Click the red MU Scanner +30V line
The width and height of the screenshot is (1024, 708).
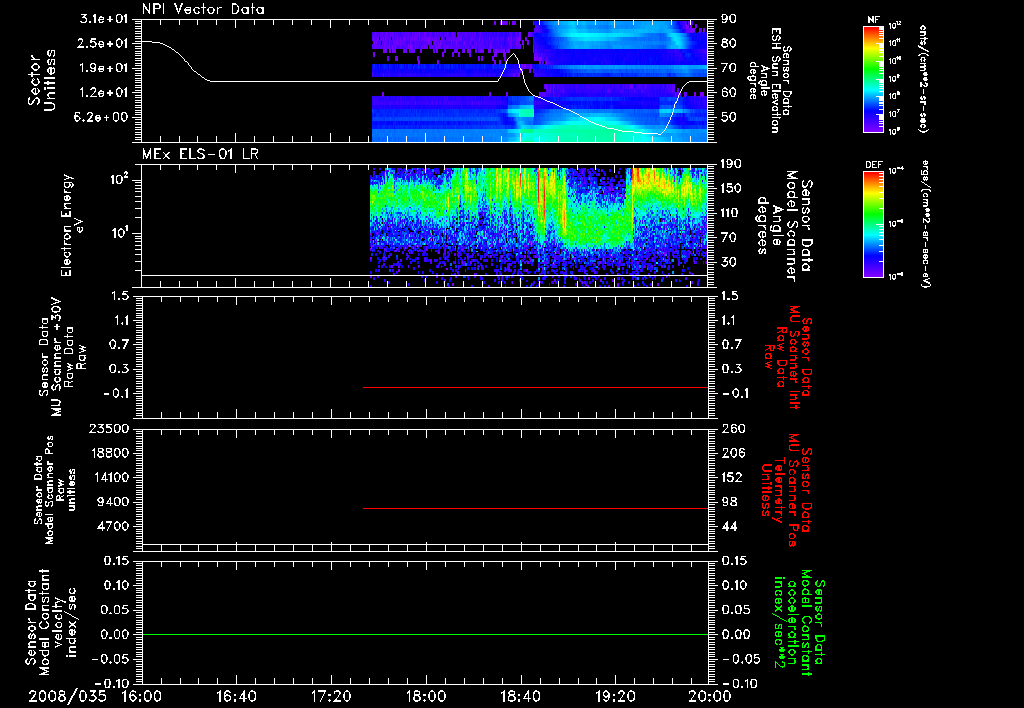coord(535,387)
